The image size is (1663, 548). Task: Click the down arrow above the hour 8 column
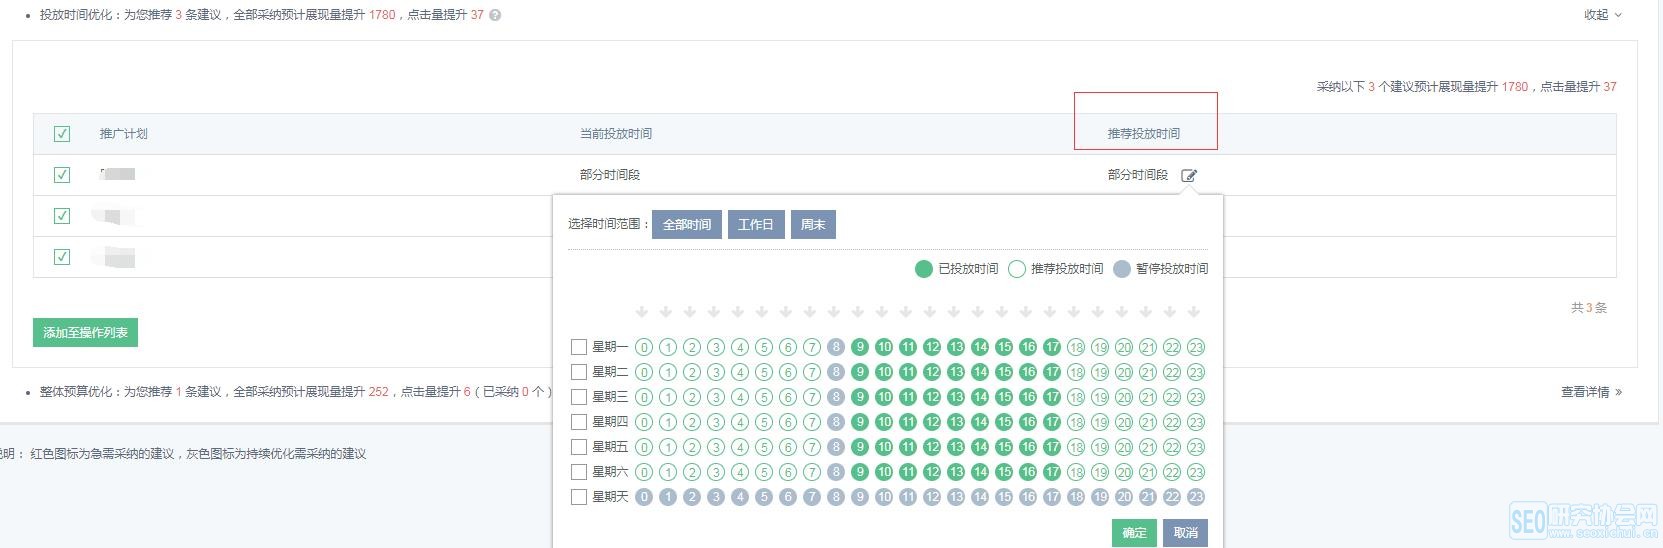coord(834,312)
